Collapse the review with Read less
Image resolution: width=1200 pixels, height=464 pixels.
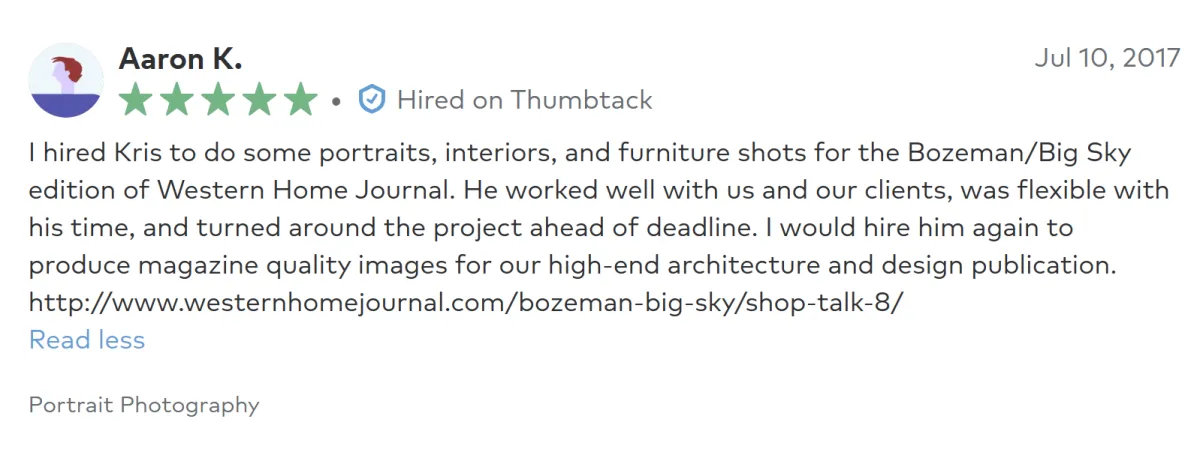click(87, 340)
